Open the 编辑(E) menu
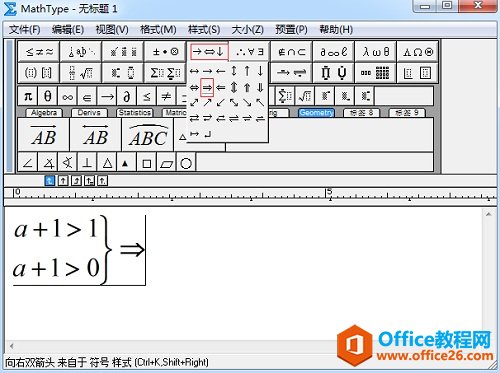 click(68, 29)
